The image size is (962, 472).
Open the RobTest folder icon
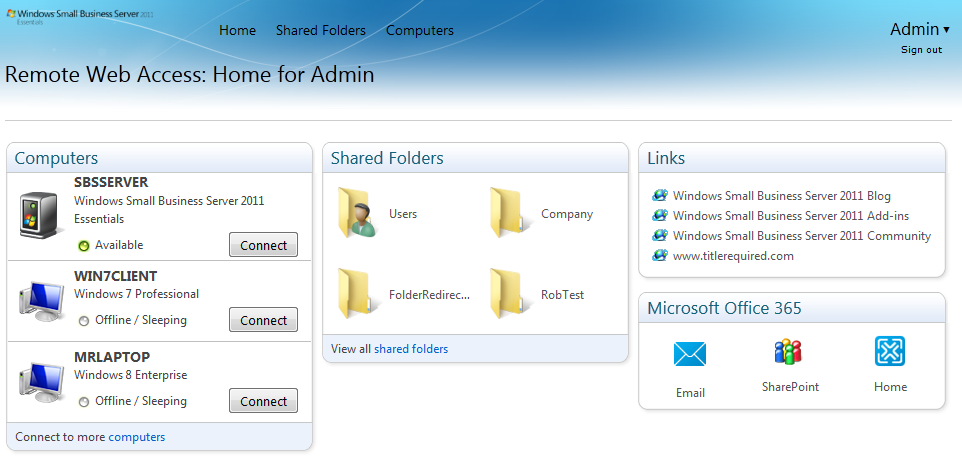point(510,294)
